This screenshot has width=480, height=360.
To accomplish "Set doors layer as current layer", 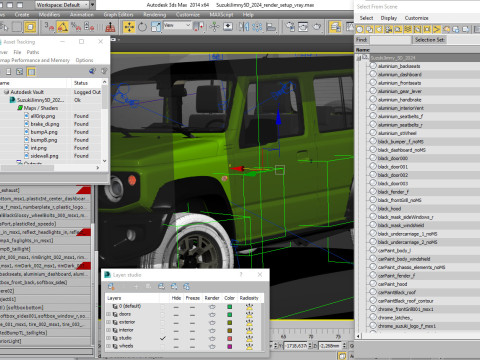I will coord(162,314).
